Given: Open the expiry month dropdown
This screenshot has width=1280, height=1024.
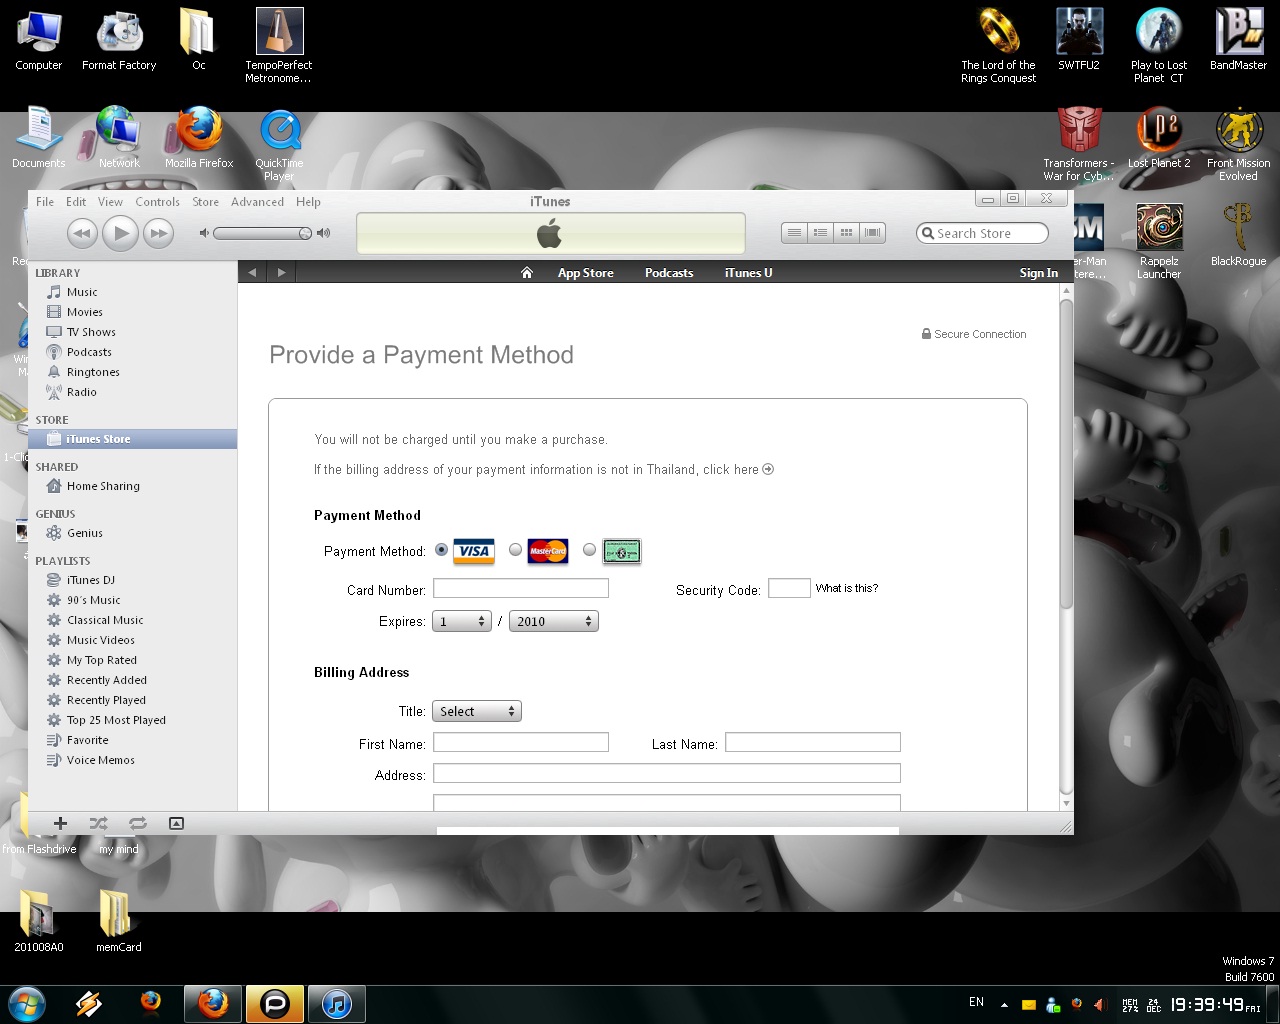Looking at the screenshot, I should tap(462, 621).
